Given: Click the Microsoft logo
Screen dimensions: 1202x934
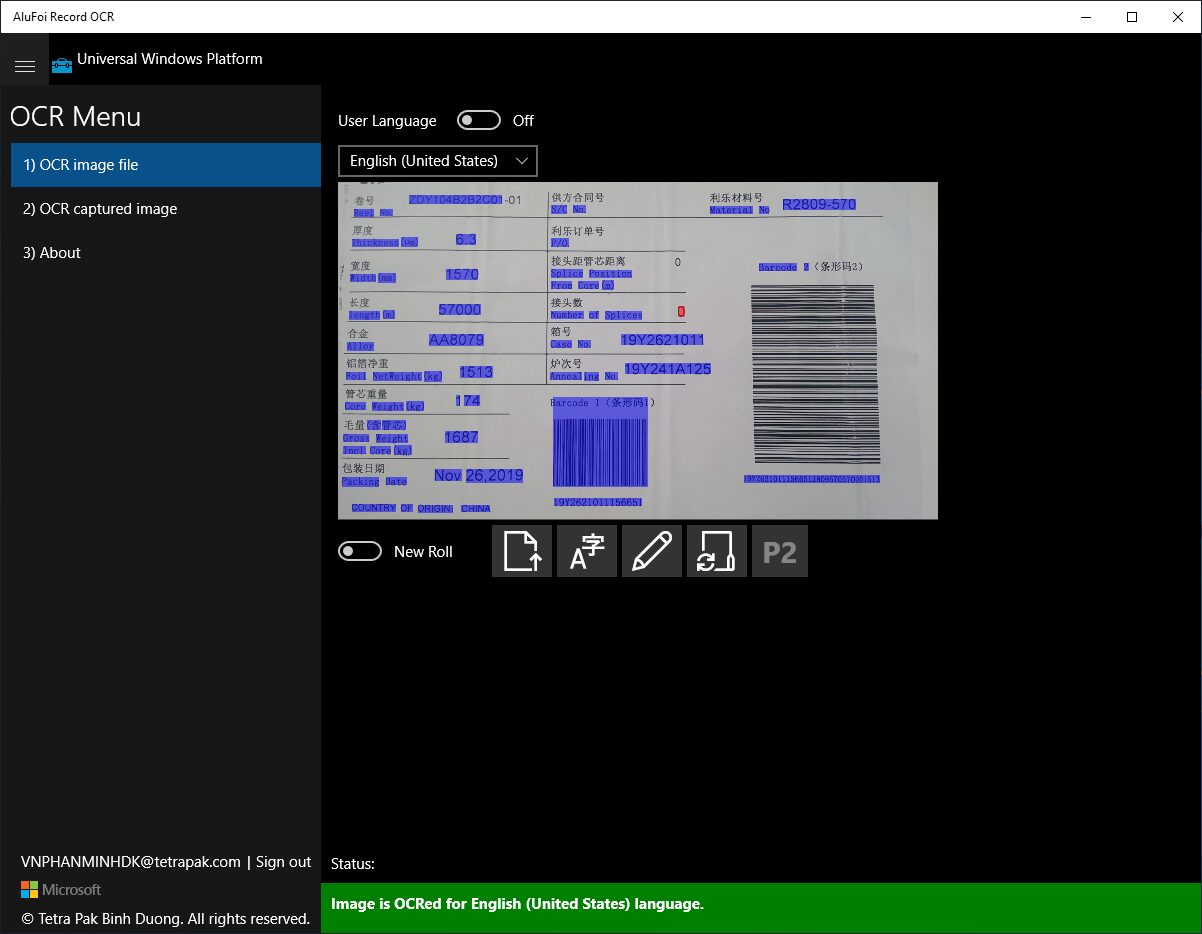Looking at the screenshot, I should pos(61,889).
